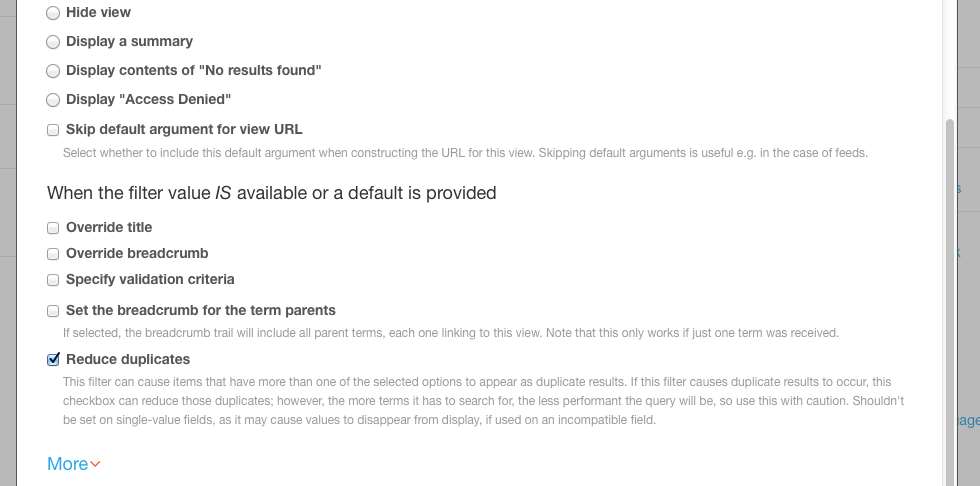This screenshot has height=486, width=980.
Task: Click the "Hide view" label text
Action: click(98, 13)
